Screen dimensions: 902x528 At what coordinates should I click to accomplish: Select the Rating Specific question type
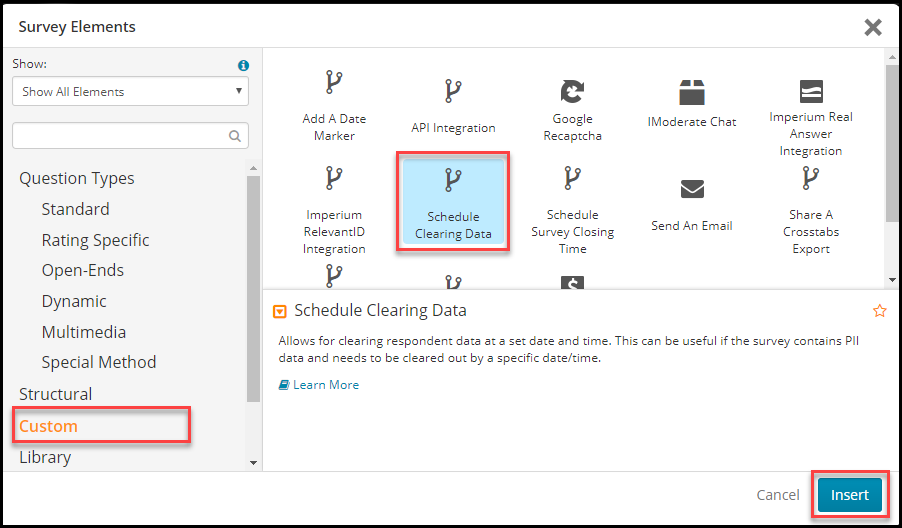tap(95, 240)
